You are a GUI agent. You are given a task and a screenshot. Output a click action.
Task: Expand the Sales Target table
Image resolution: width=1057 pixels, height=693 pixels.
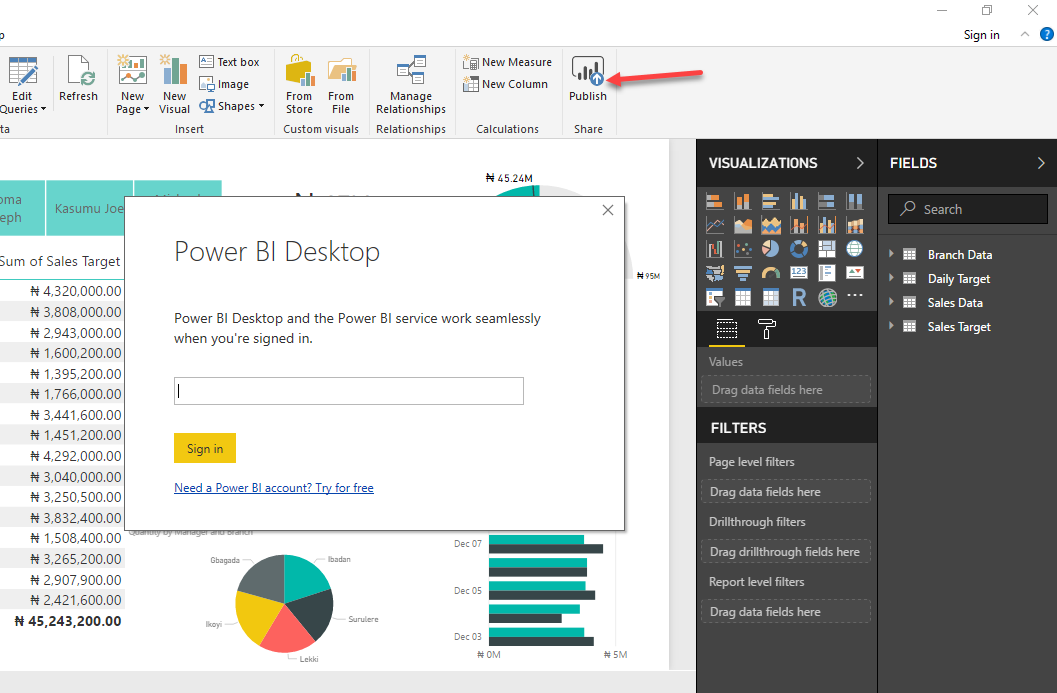pos(893,326)
